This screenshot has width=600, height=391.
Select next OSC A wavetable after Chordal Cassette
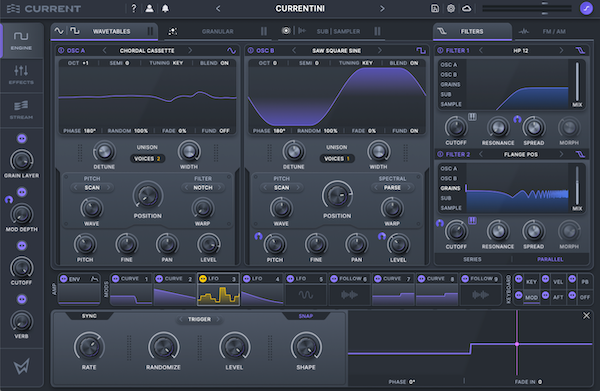pyautogui.click(x=190, y=51)
